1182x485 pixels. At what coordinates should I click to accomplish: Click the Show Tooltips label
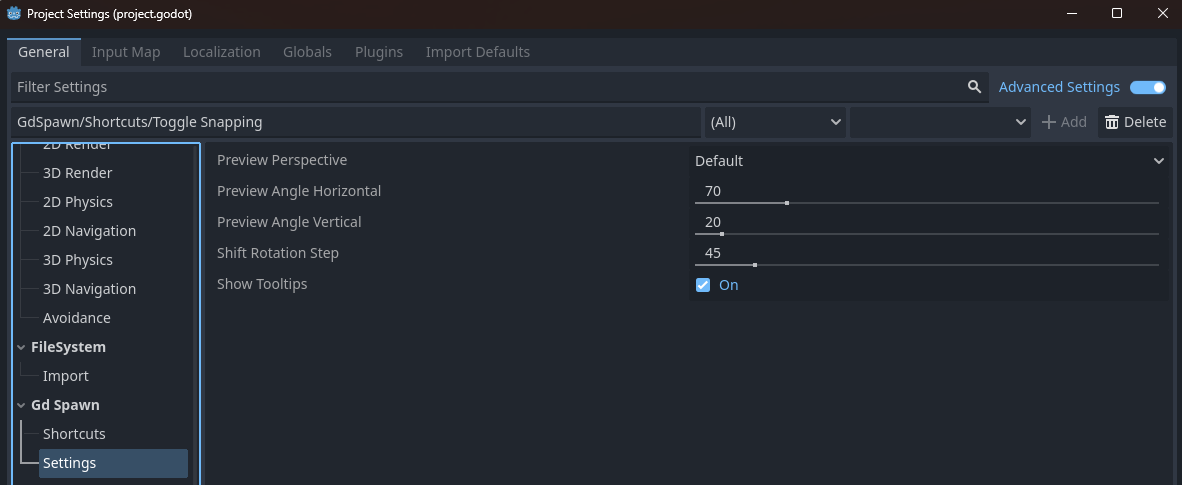tap(262, 284)
